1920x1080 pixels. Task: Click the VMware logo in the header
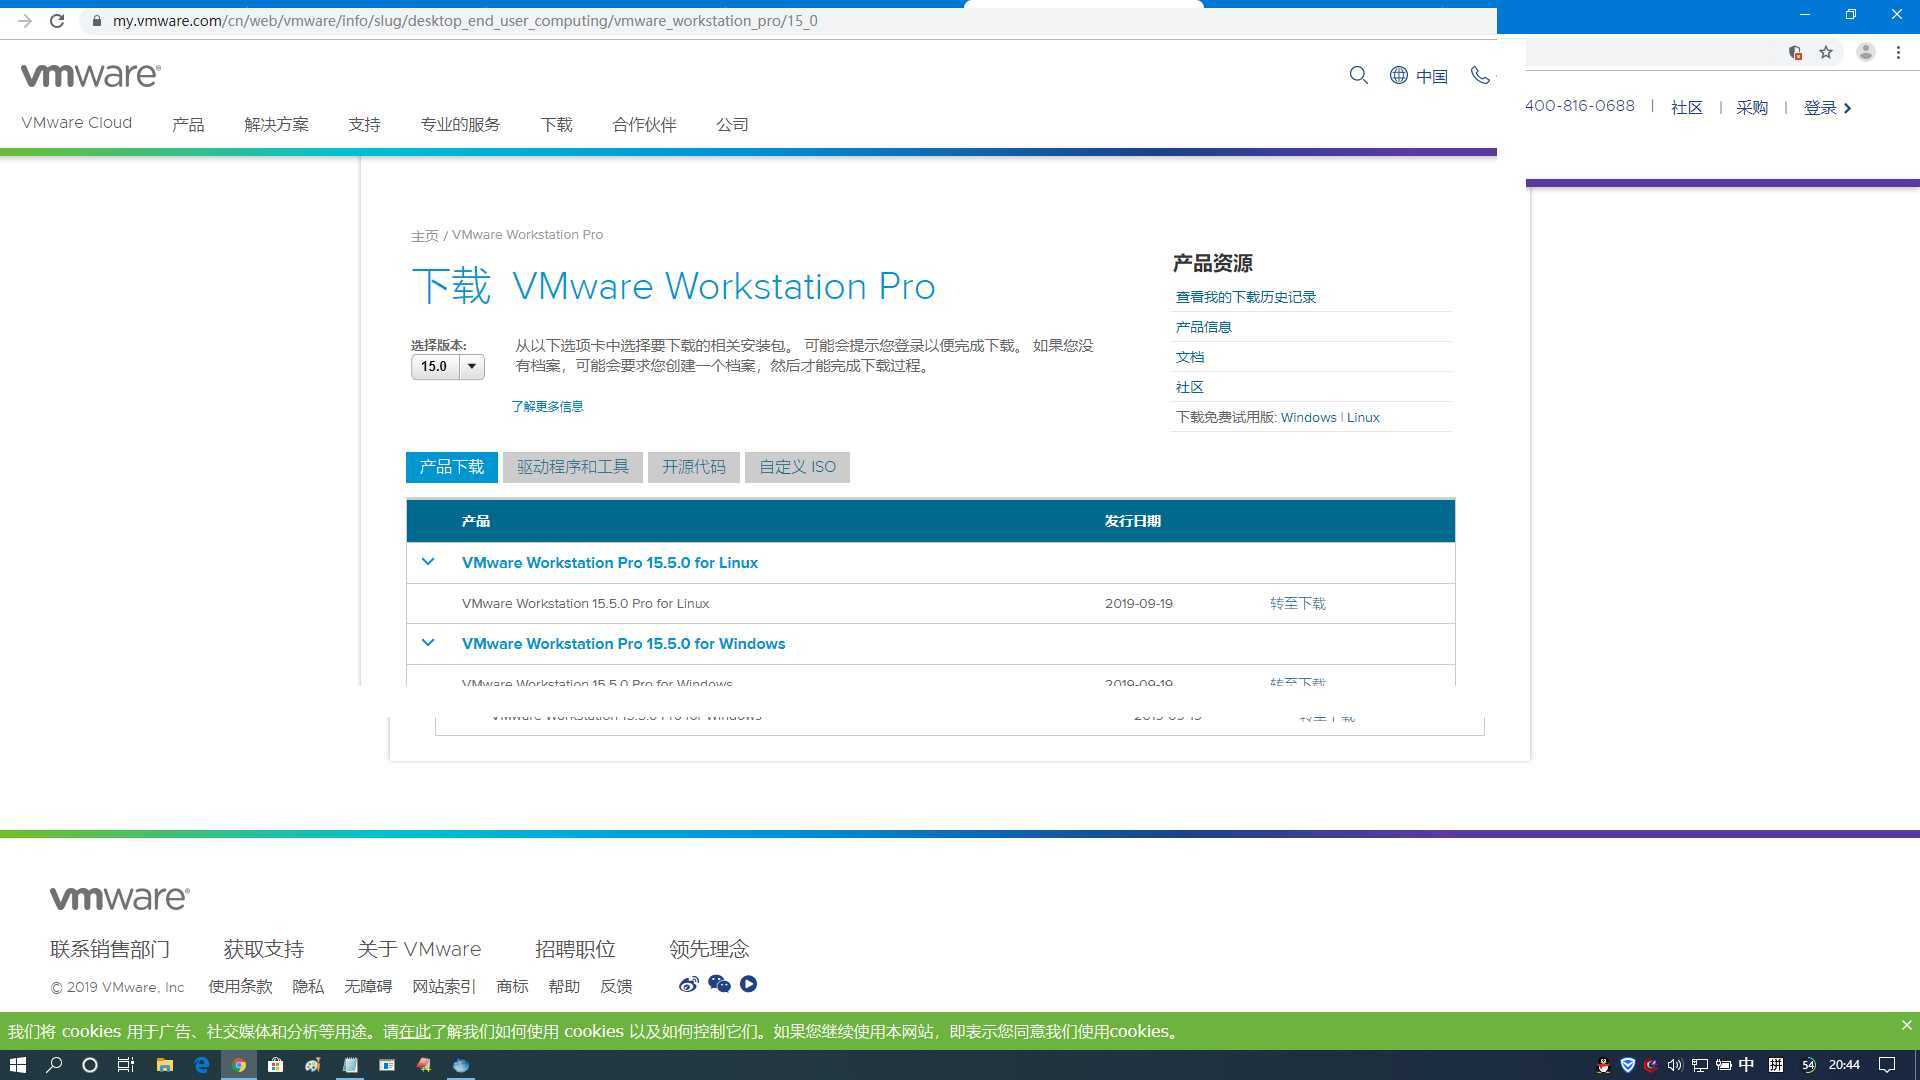(90, 75)
